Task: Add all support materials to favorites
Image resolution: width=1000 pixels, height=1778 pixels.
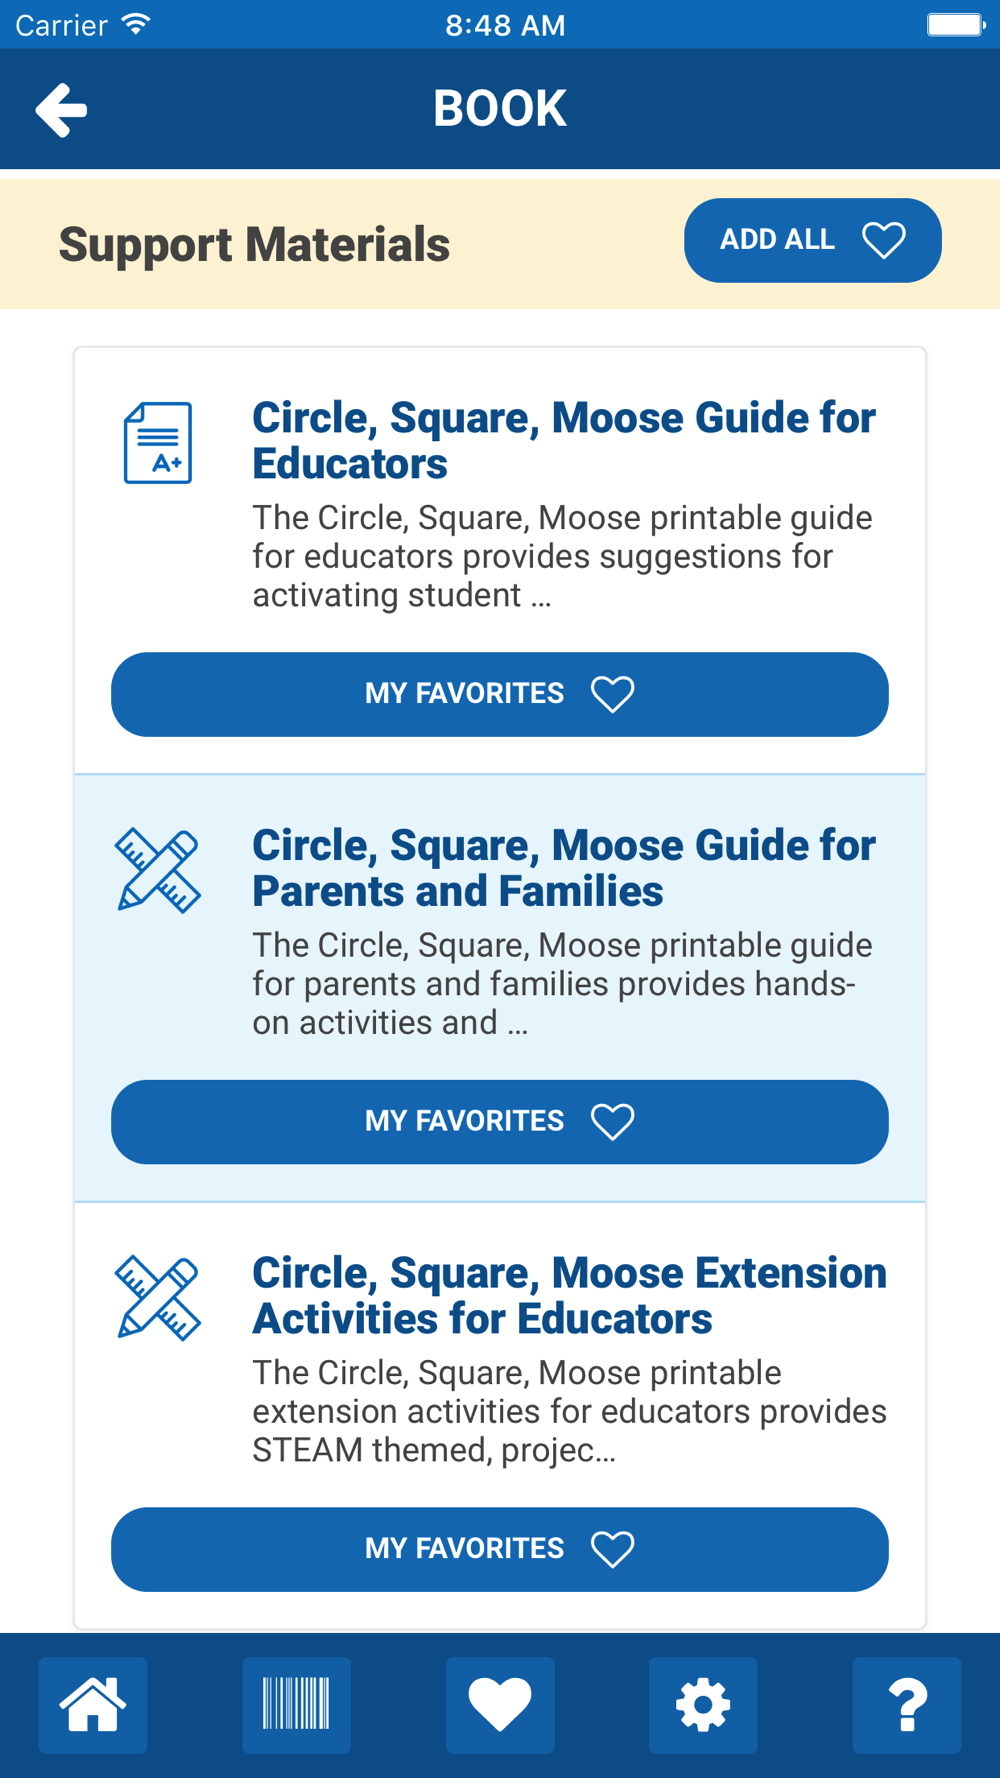Action: [813, 240]
